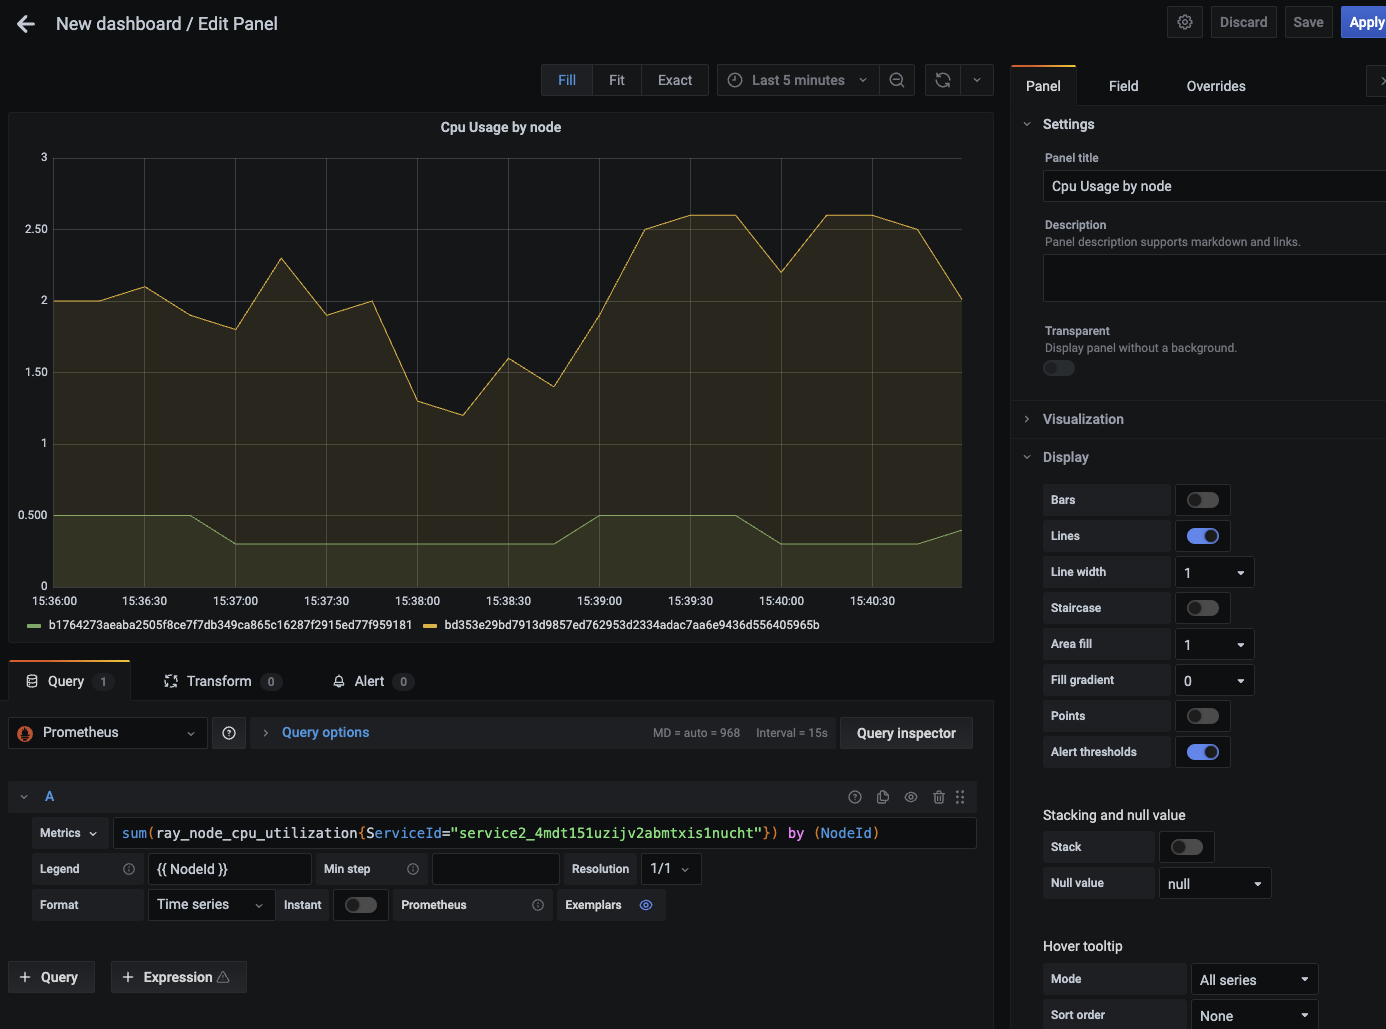The width and height of the screenshot is (1386, 1029).
Task: Click the Apply button
Action: coord(1364,22)
